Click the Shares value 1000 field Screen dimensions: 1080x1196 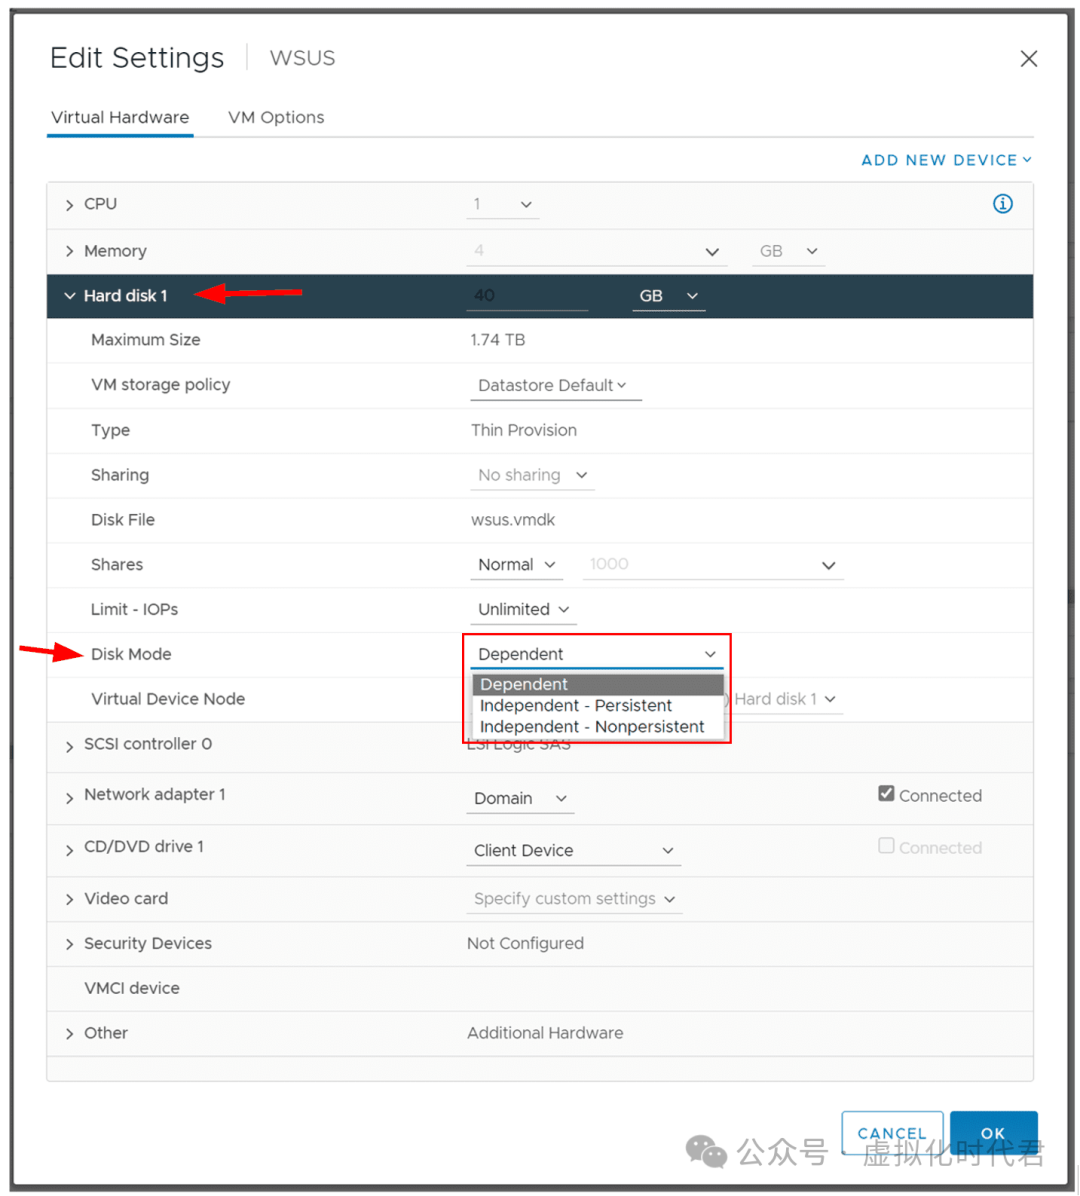(x=713, y=565)
